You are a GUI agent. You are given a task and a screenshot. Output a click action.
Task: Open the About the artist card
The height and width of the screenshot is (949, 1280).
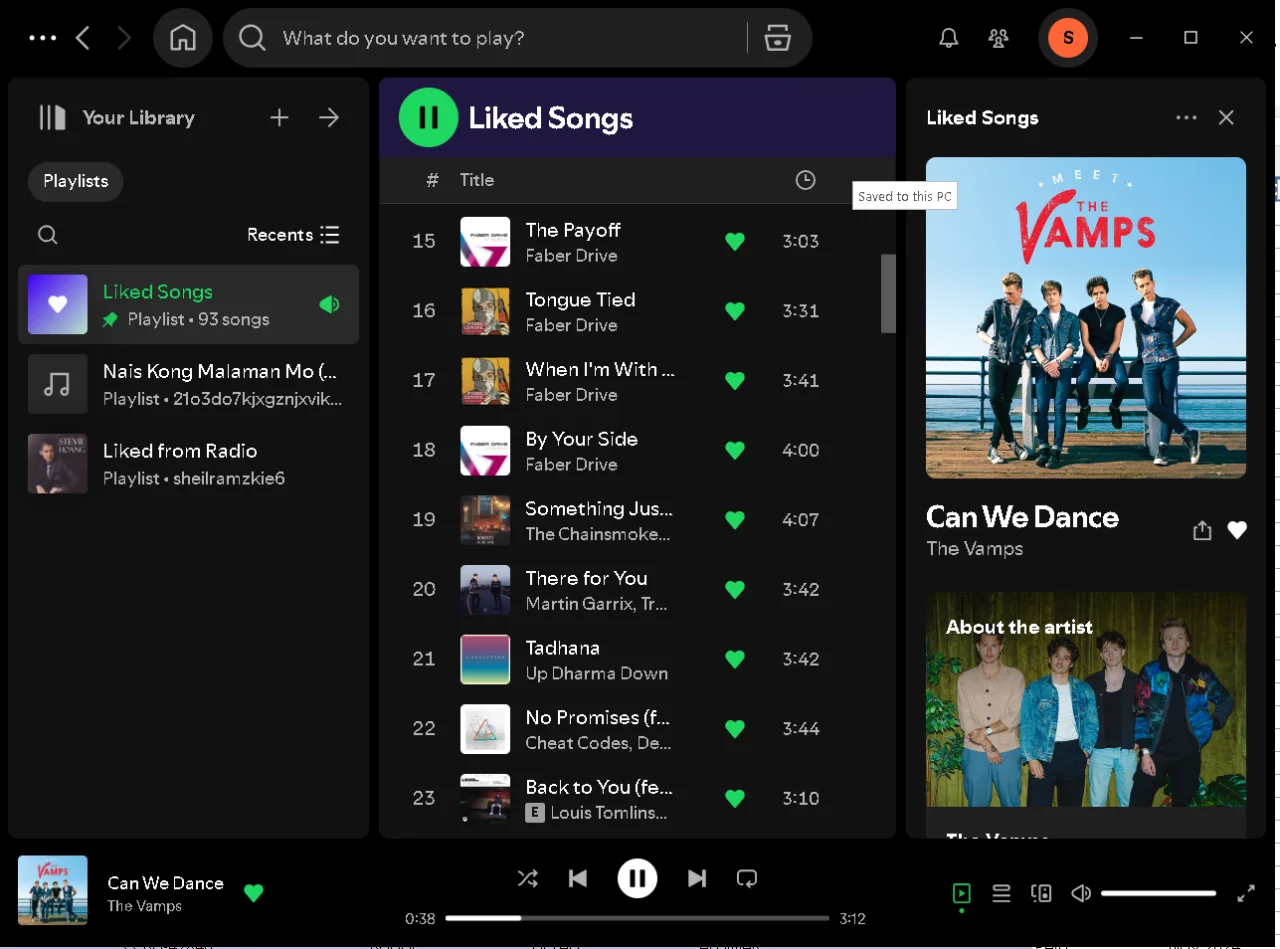coord(1086,714)
